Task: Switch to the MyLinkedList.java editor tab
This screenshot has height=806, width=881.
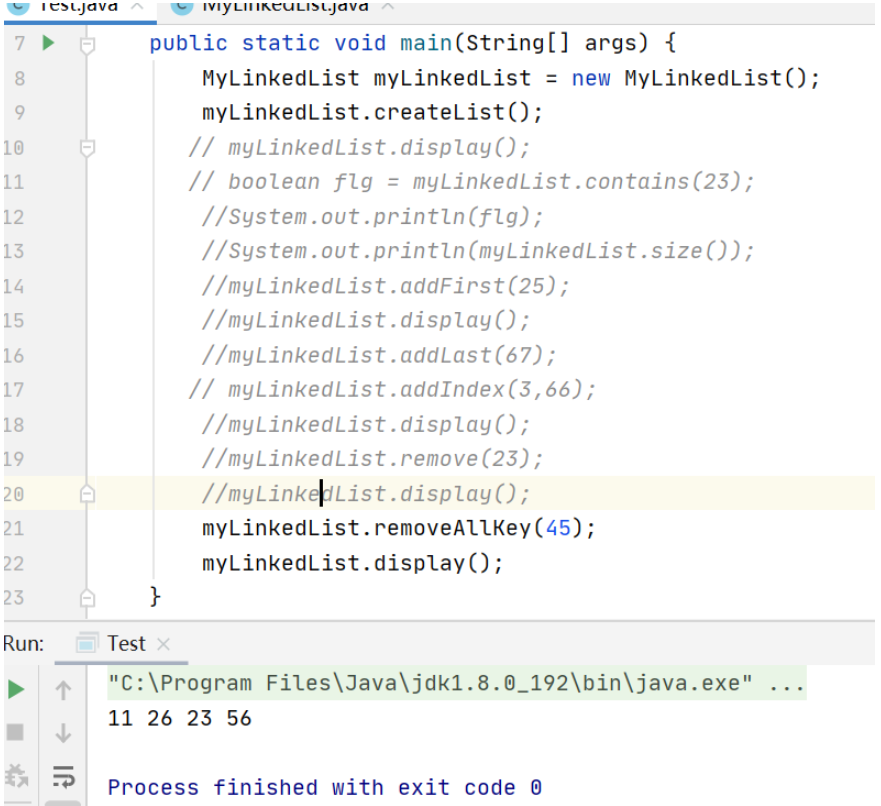Action: 285,7
